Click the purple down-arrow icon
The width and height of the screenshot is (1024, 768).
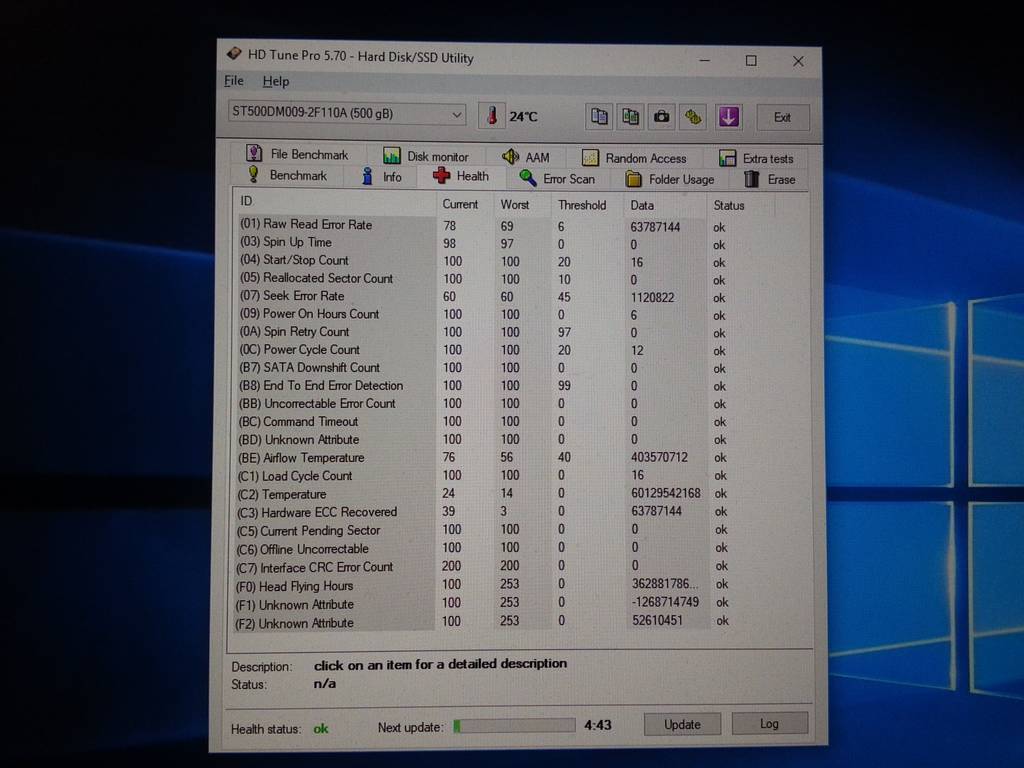(728, 116)
